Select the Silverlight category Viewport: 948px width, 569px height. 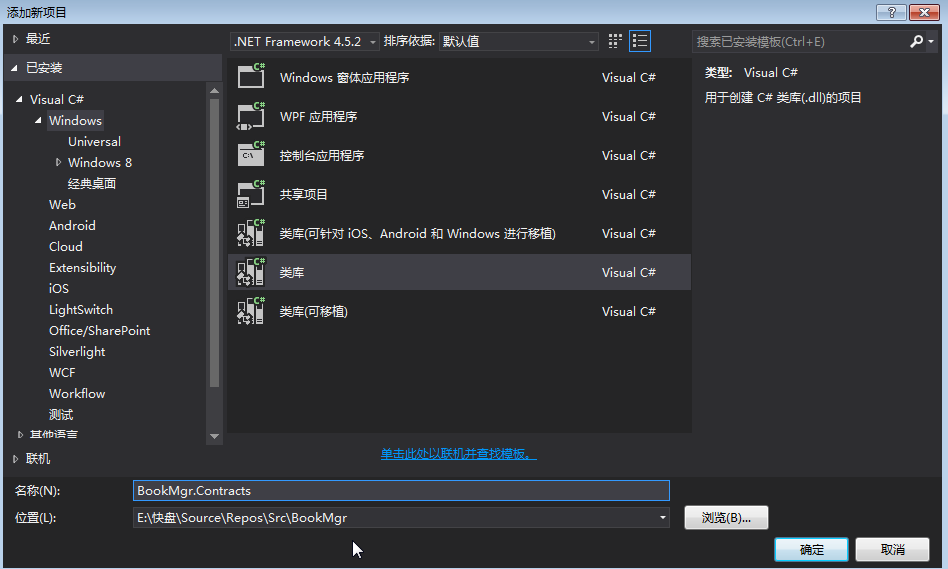[x=77, y=351]
